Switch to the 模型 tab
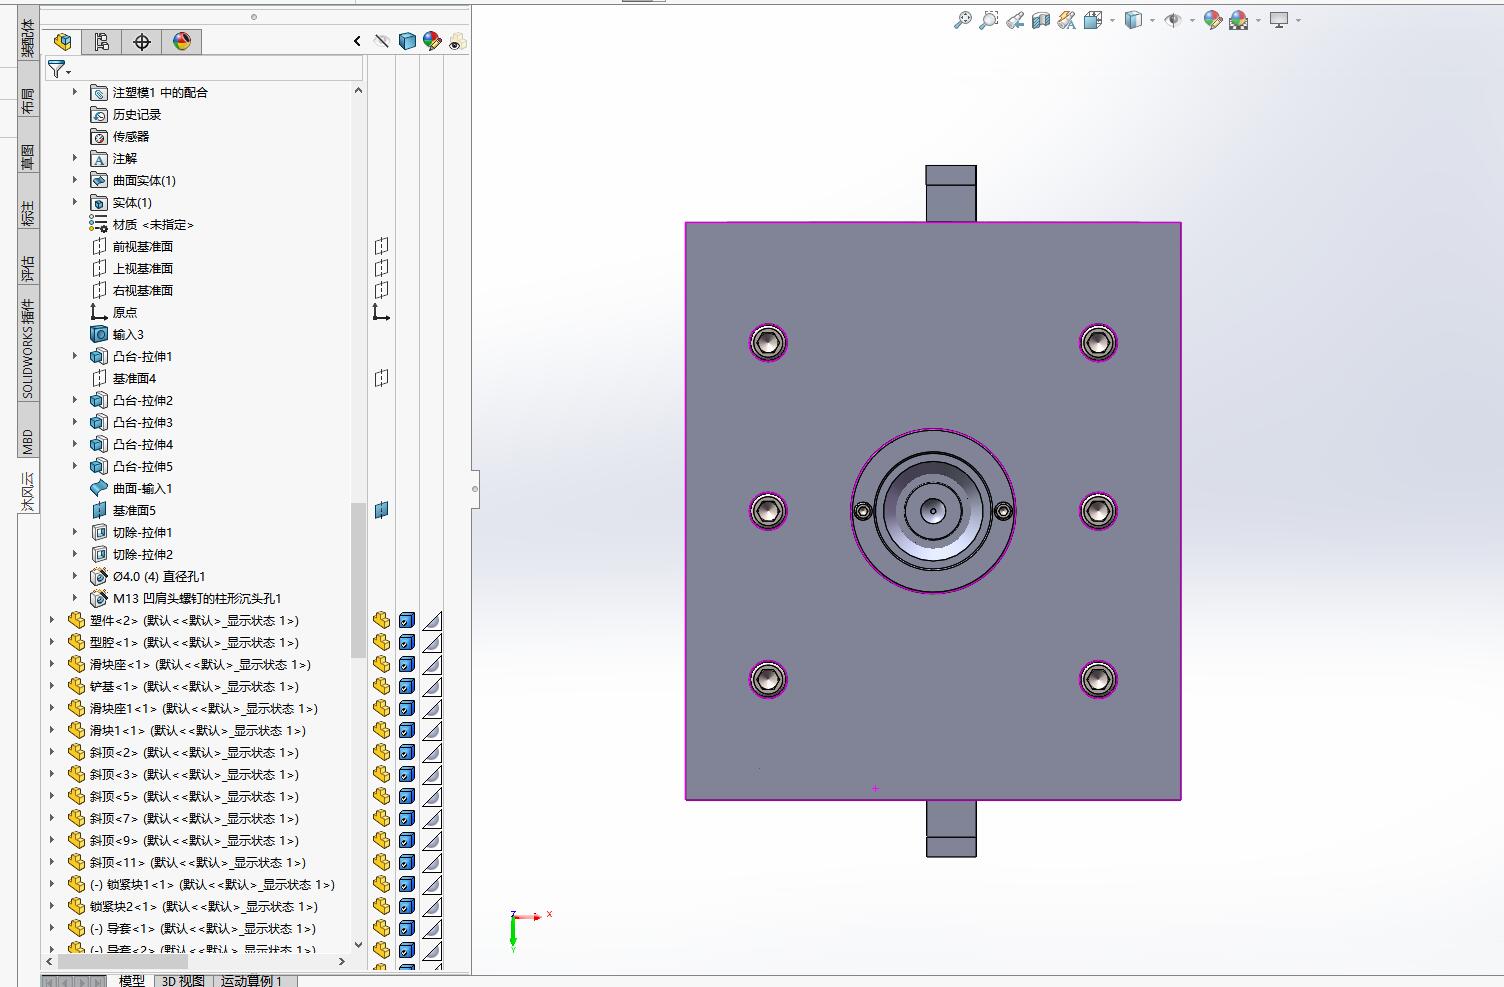This screenshot has height=987, width=1504. pyautogui.click(x=132, y=980)
